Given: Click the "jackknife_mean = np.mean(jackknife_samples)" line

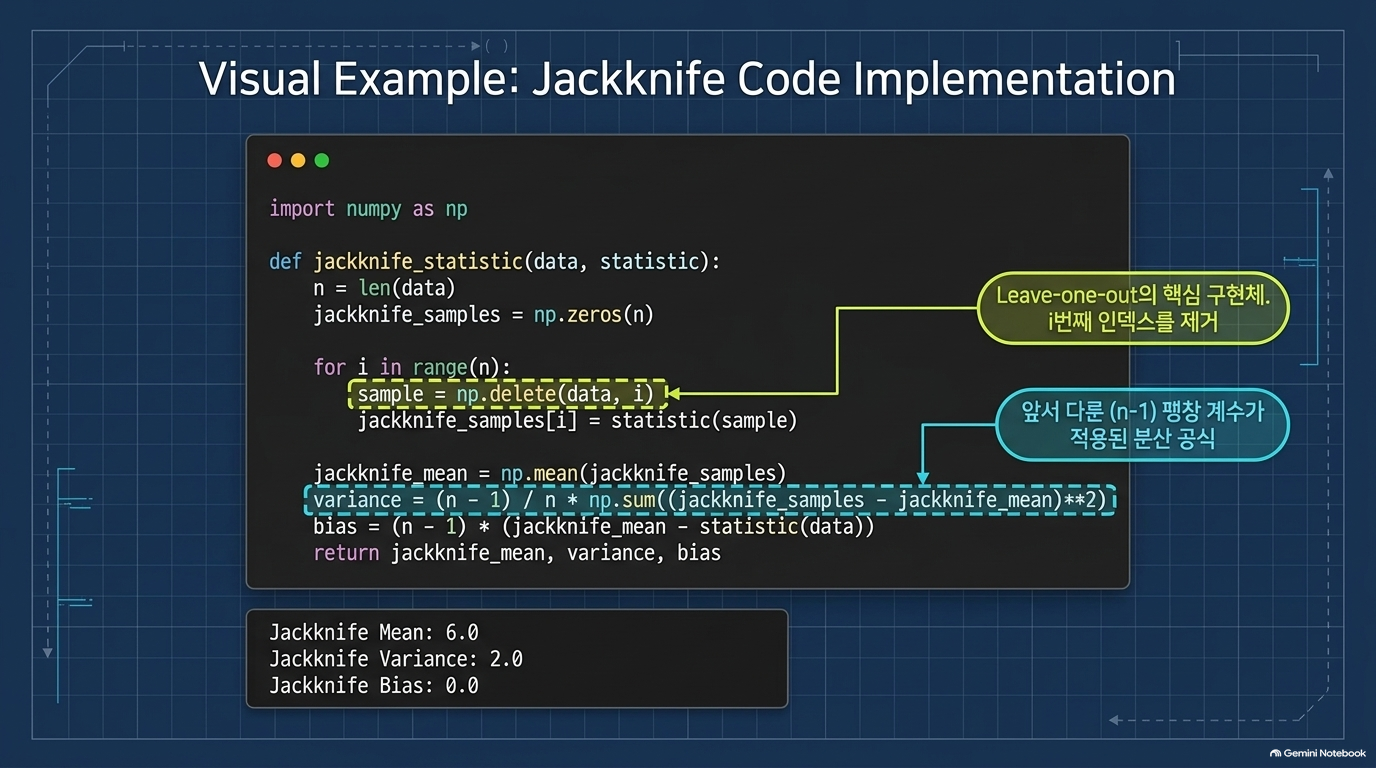Looking at the screenshot, I should coord(550,473).
